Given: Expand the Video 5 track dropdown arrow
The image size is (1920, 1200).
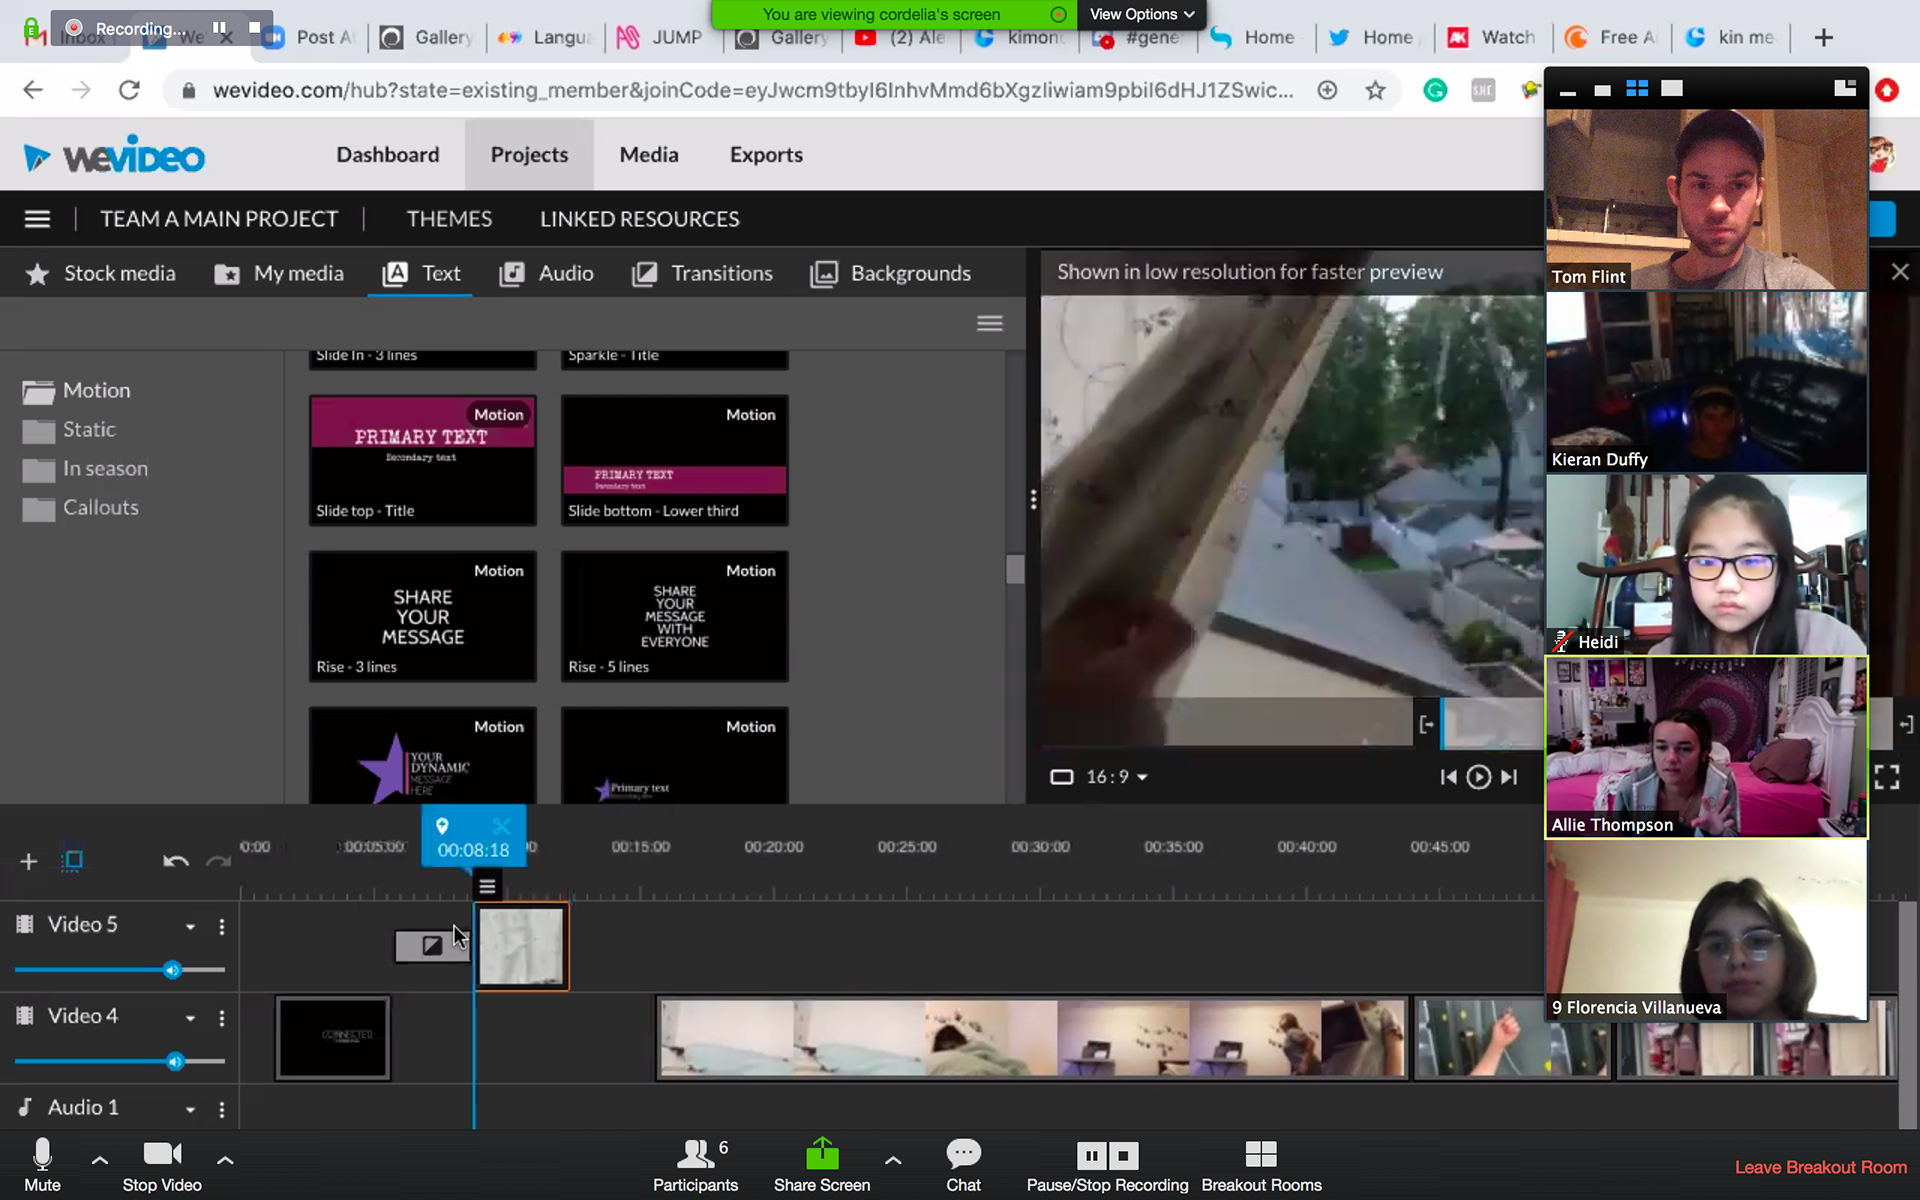Looking at the screenshot, I should click(190, 927).
